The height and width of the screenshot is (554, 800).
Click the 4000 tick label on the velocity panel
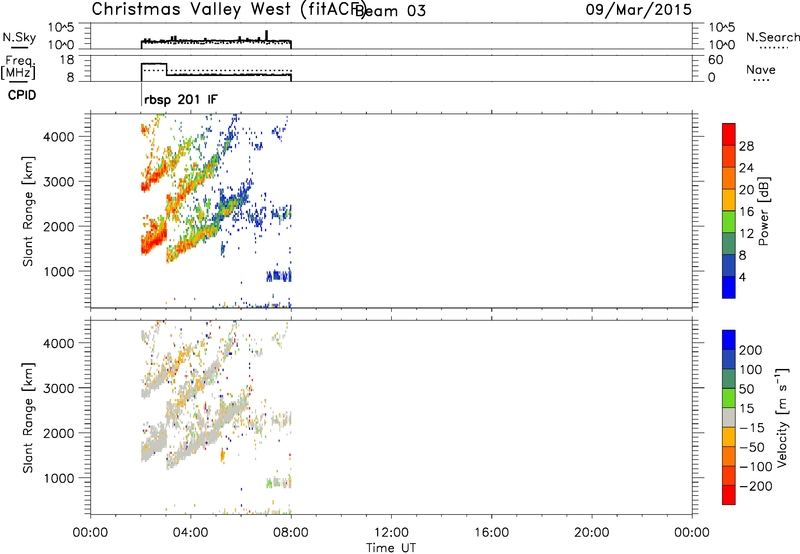[59, 343]
